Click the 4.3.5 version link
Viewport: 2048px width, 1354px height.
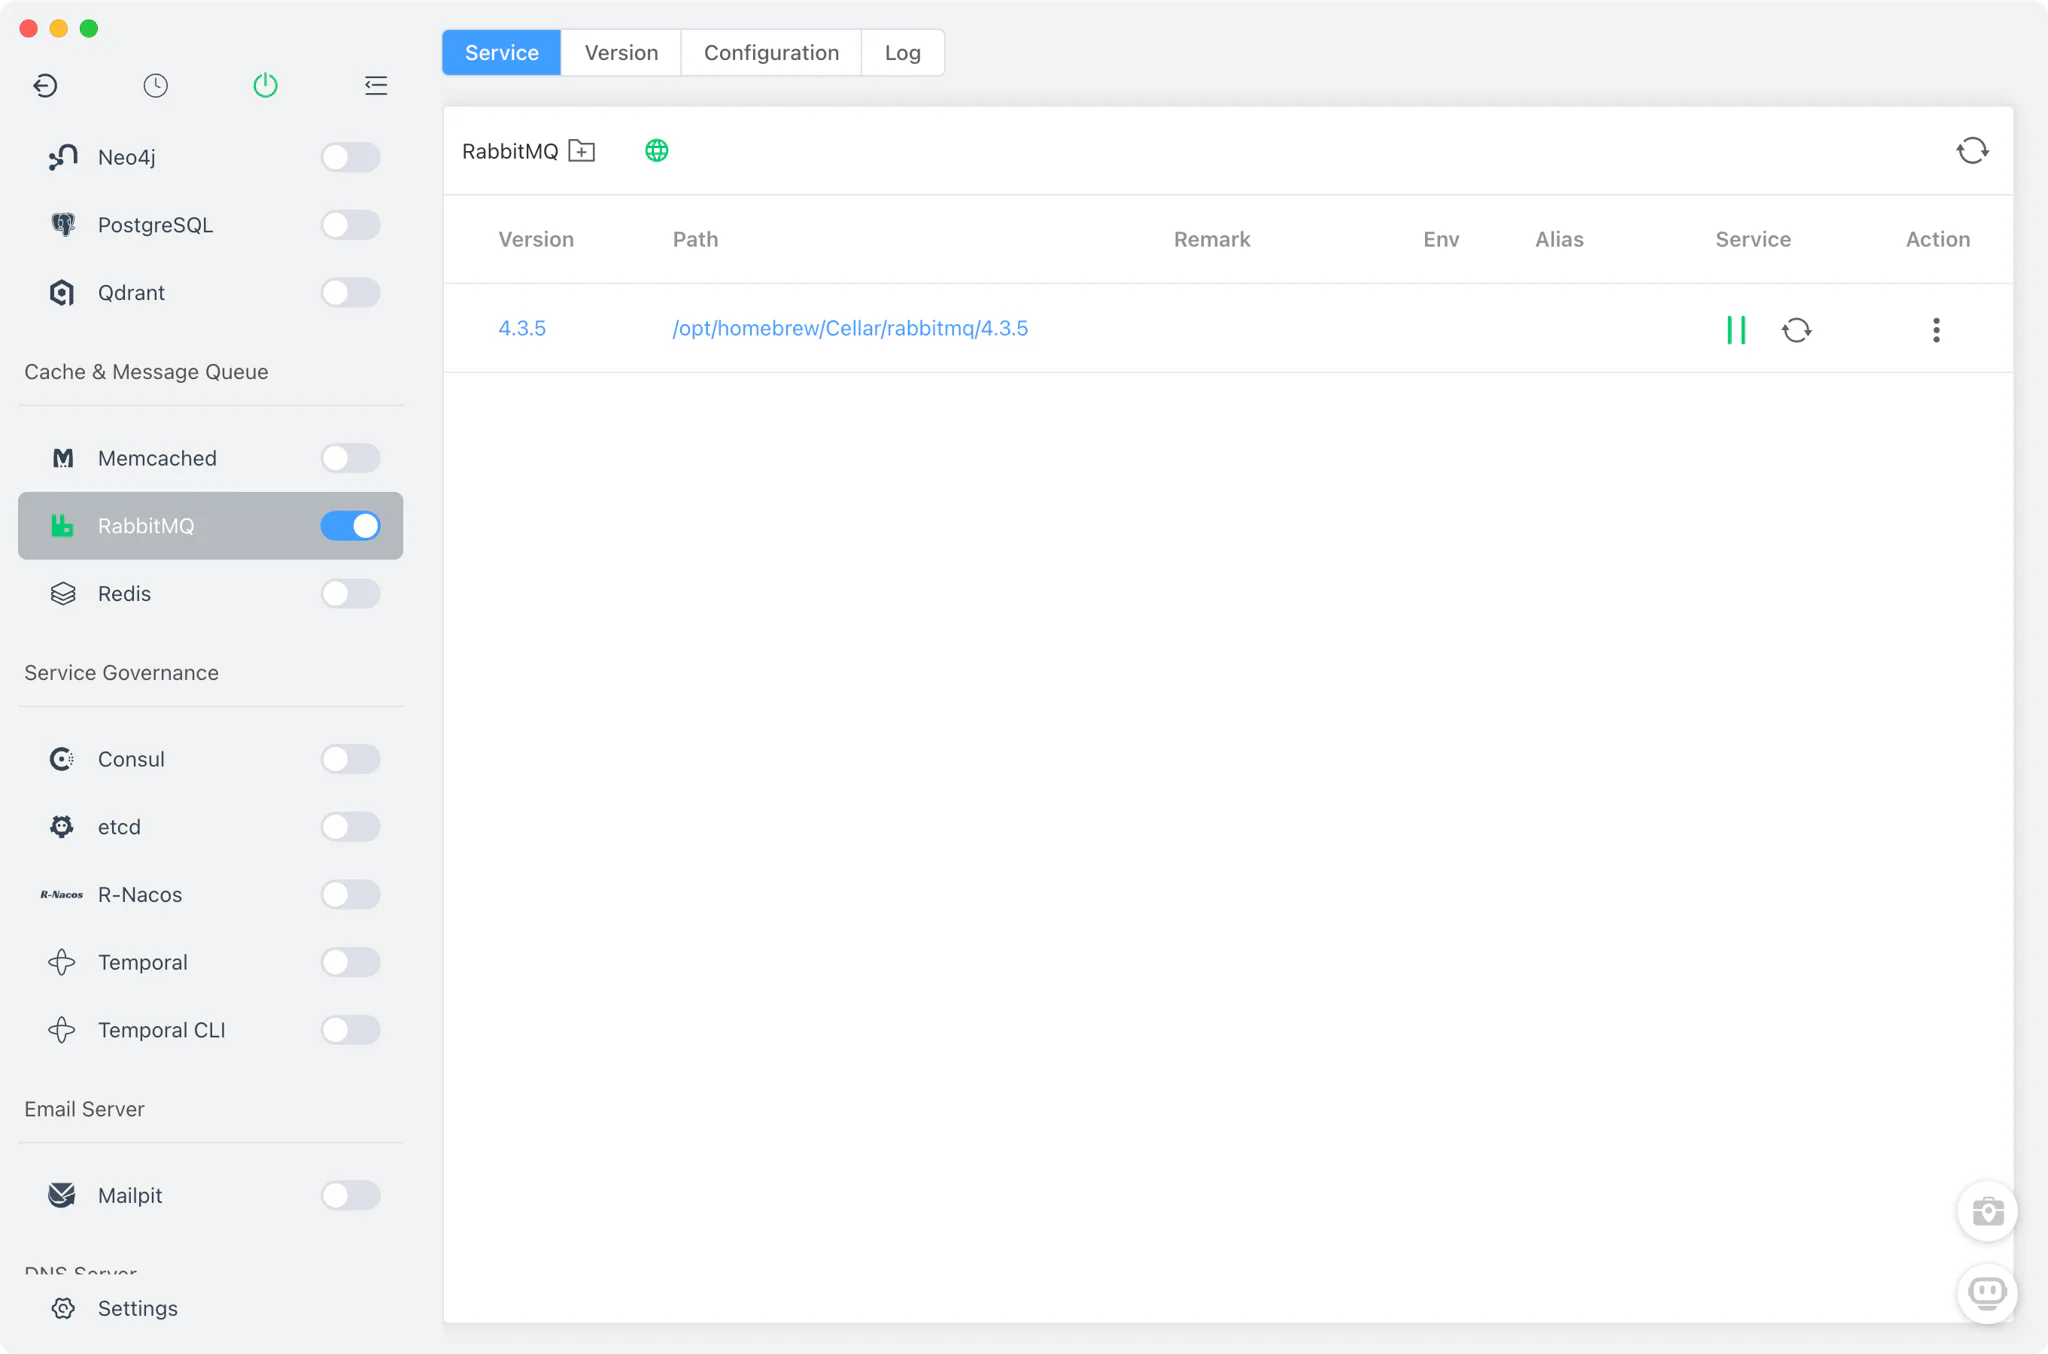[x=522, y=329]
